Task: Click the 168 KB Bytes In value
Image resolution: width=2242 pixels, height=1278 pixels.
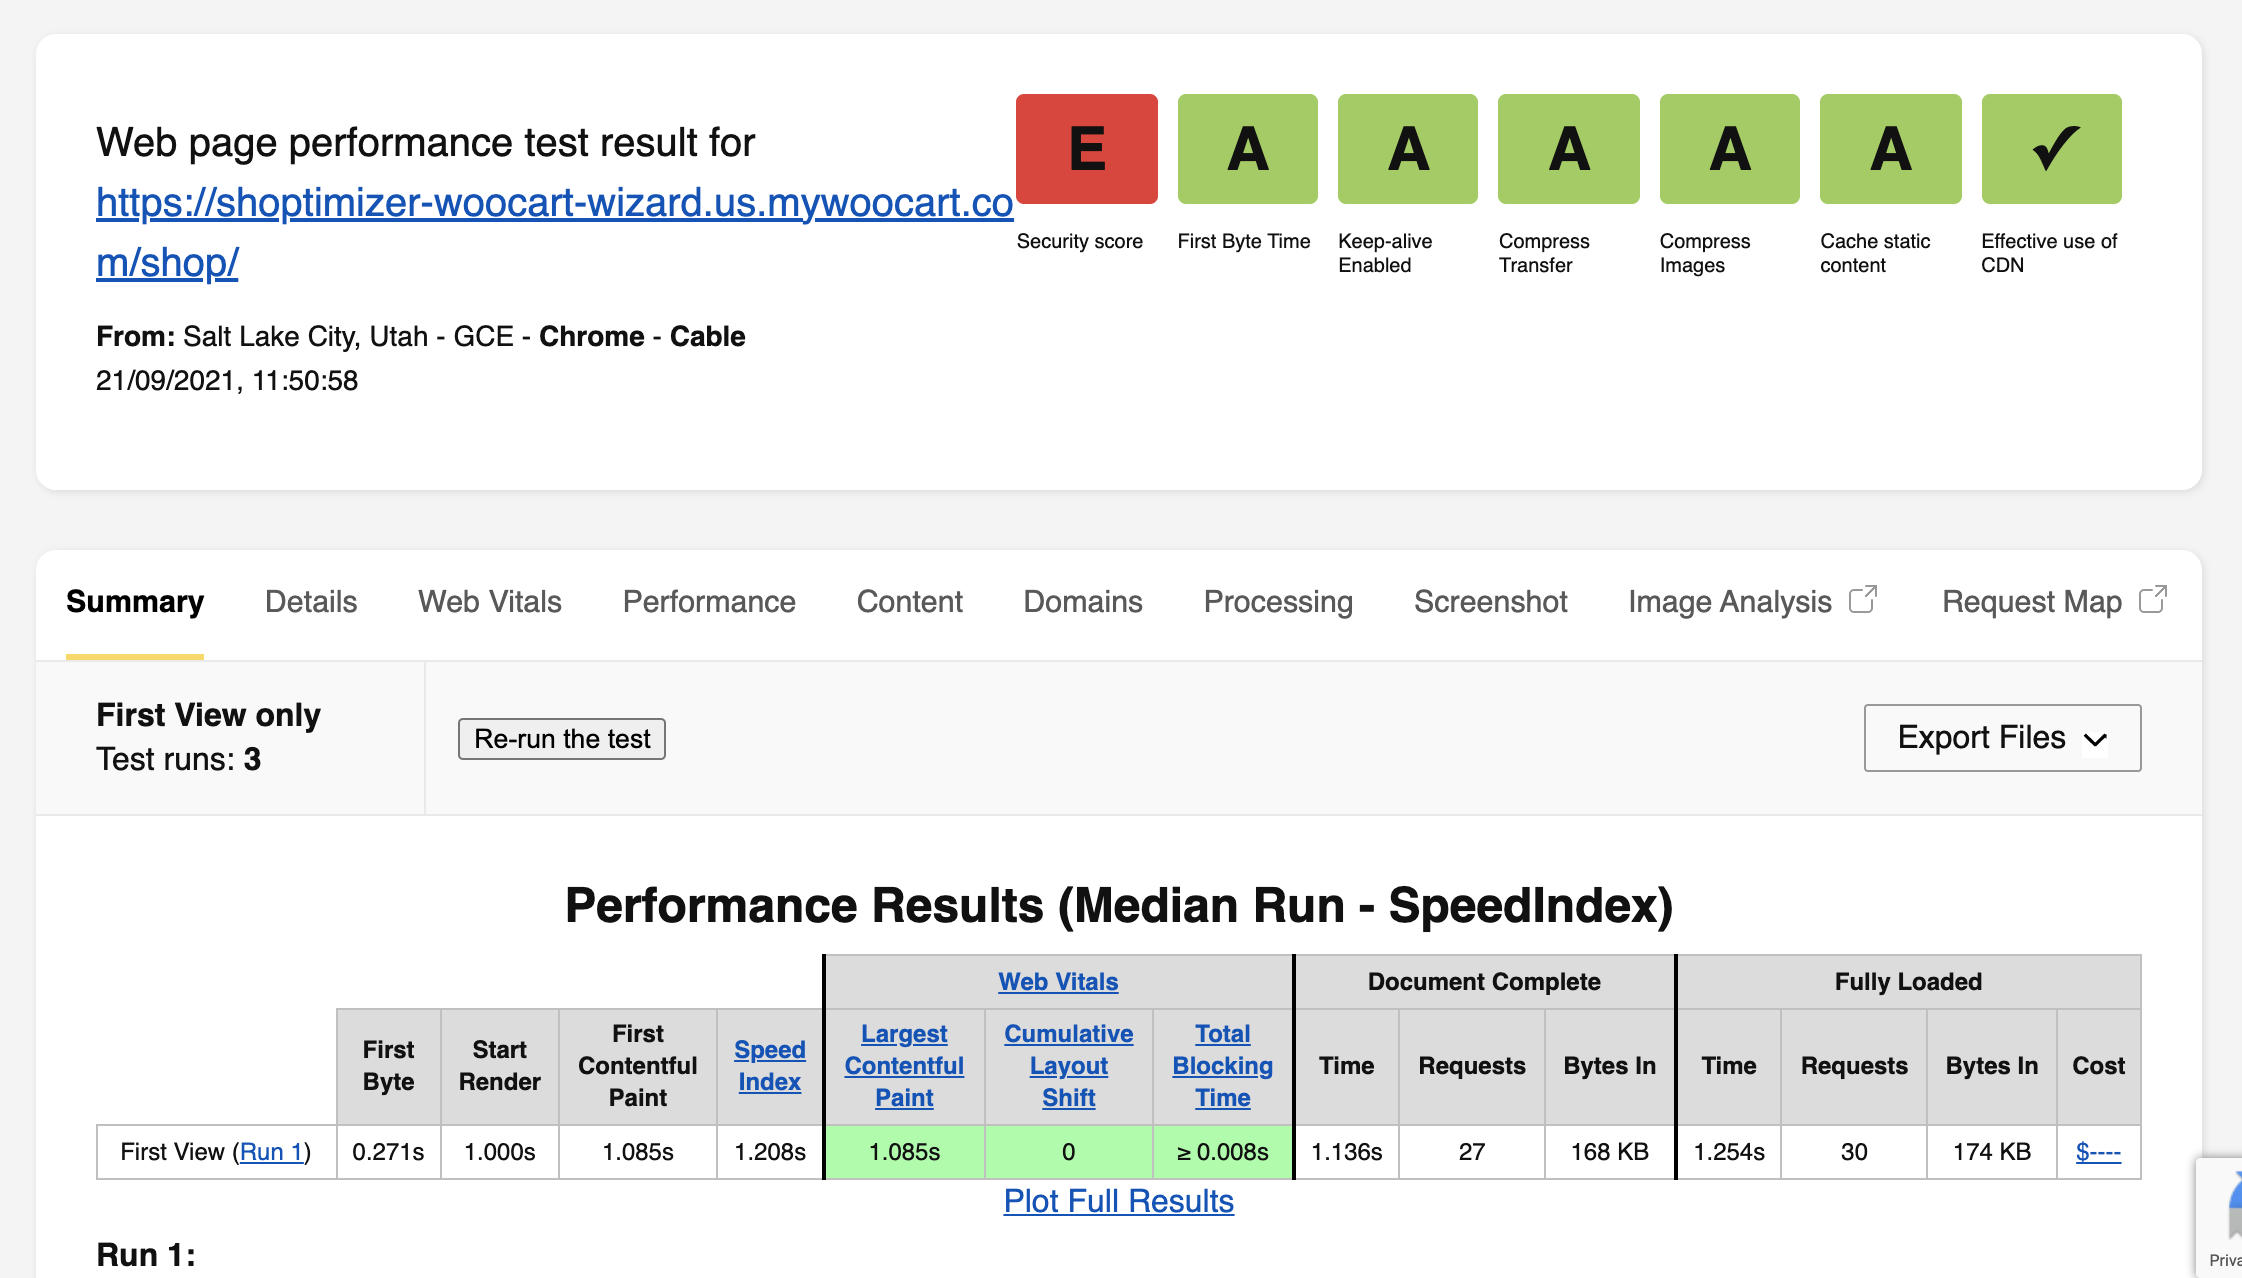Action: click(1610, 1152)
